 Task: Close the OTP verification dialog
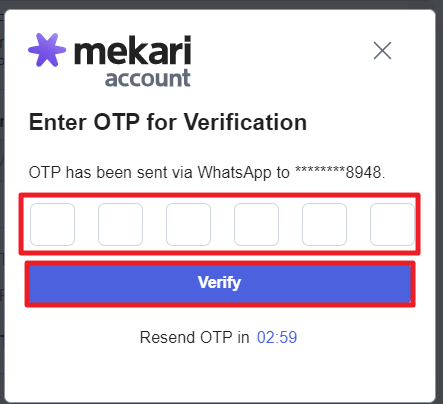382,51
